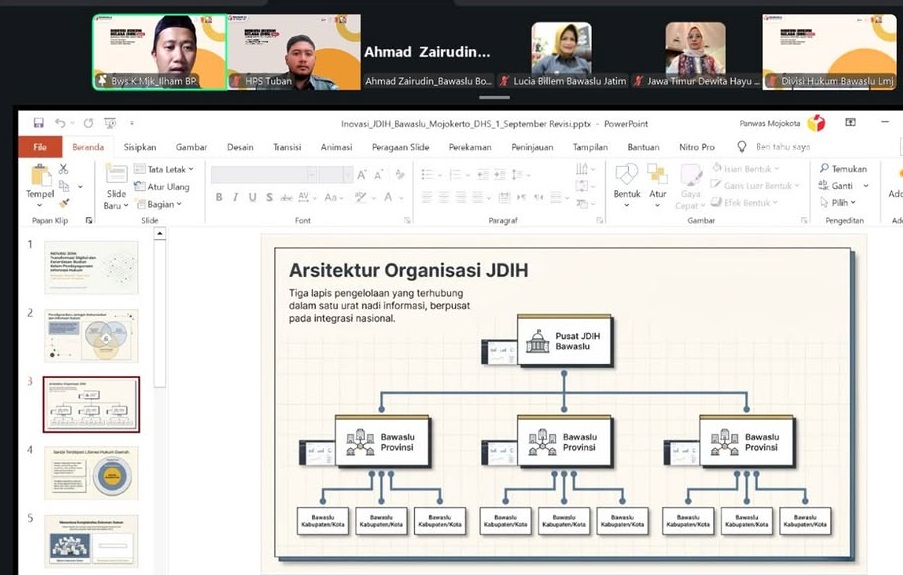Select slide 4 thumbnail in panel
Screen dimensions: 903x575
point(91,473)
